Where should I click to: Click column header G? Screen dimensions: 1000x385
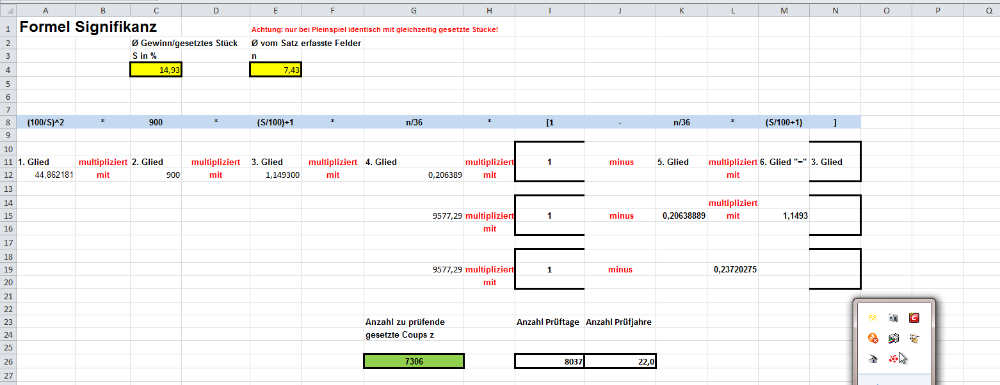click(414, 10)
